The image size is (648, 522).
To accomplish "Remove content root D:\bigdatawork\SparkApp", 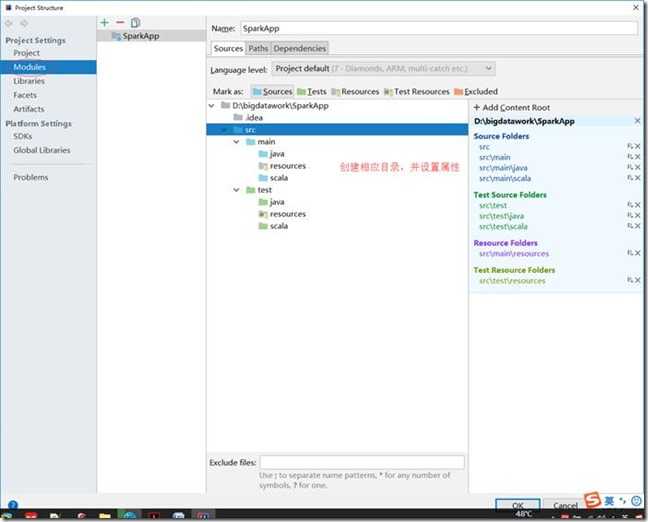I will [x=637, y=121].
